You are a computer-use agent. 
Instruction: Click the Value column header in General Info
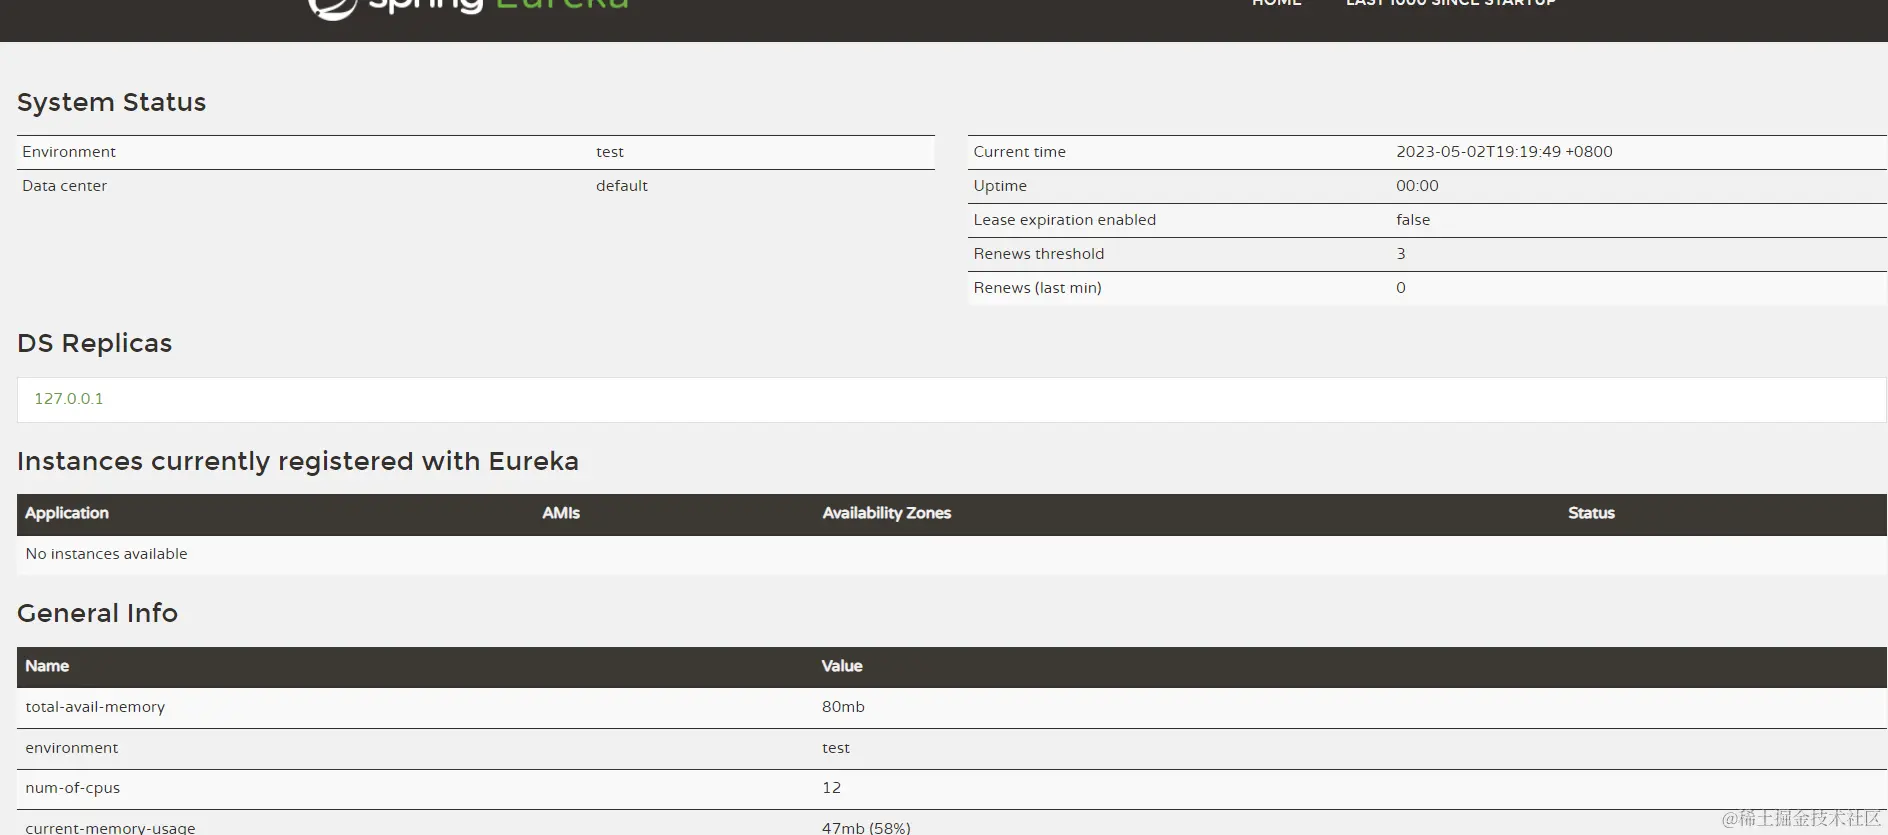click(x=842, y=666)
